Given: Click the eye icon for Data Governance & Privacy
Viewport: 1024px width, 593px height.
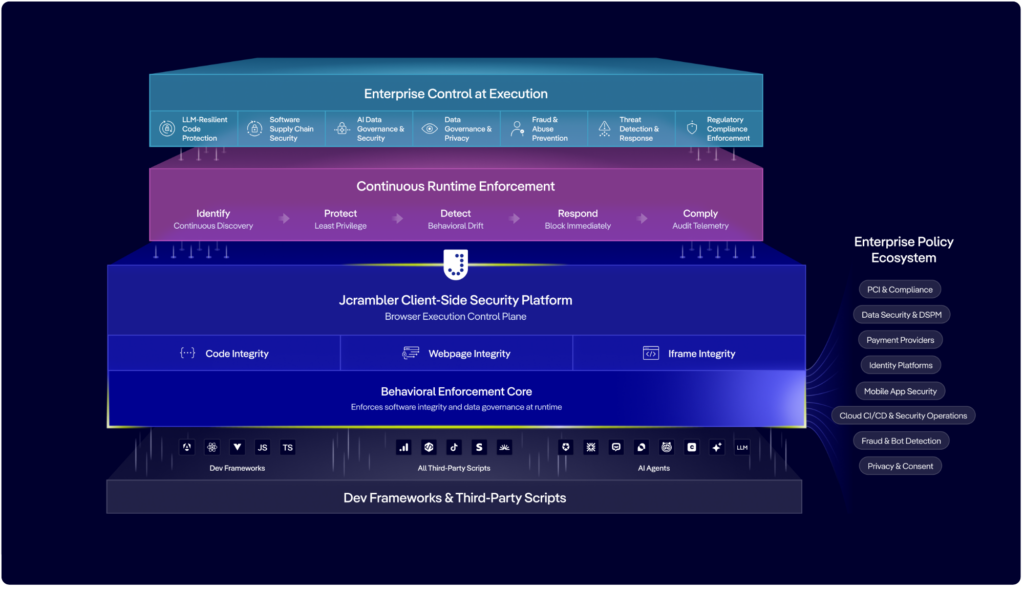Looking at the screenshot, I should 429,129.
